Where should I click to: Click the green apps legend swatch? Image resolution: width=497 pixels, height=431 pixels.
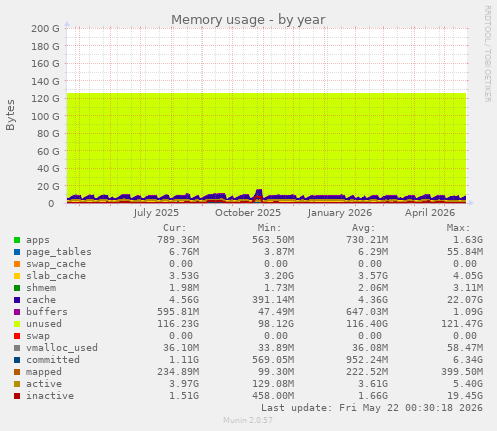coord(17,240)
